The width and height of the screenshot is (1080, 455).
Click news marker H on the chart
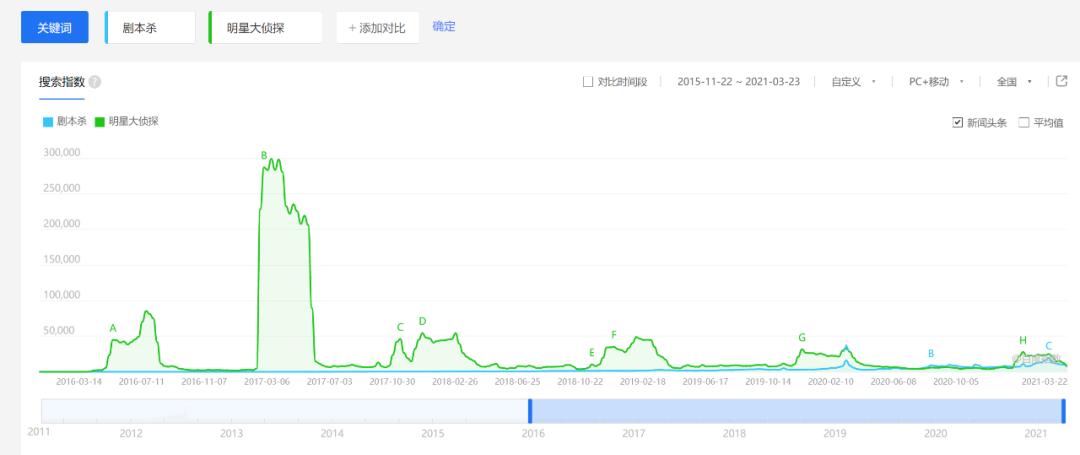pos(1023,340)
